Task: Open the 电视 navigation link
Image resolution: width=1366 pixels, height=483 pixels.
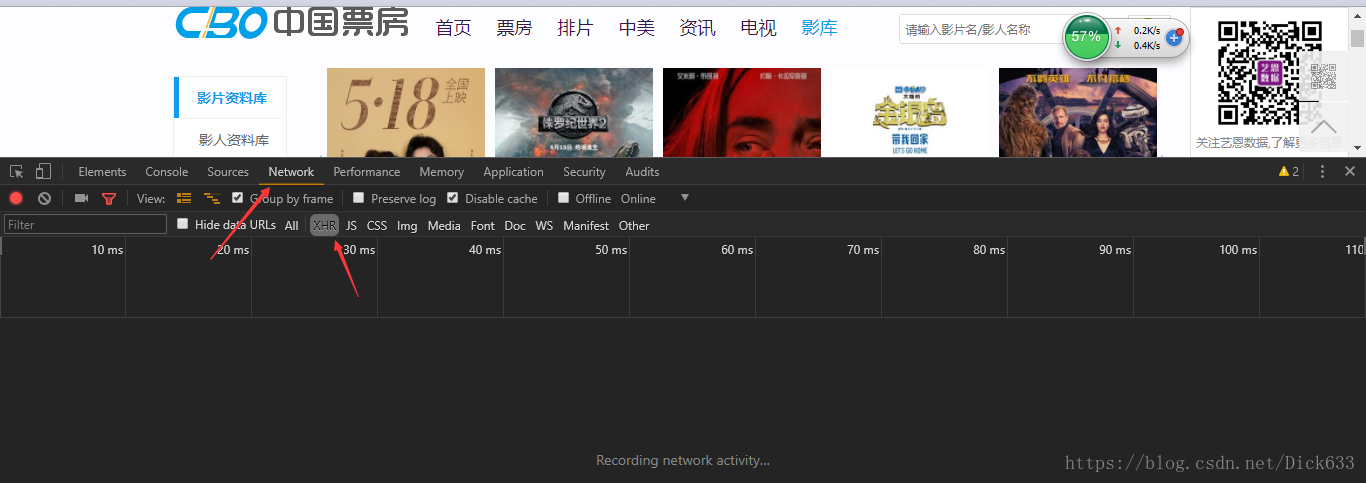Action: (x=758, y=28)
